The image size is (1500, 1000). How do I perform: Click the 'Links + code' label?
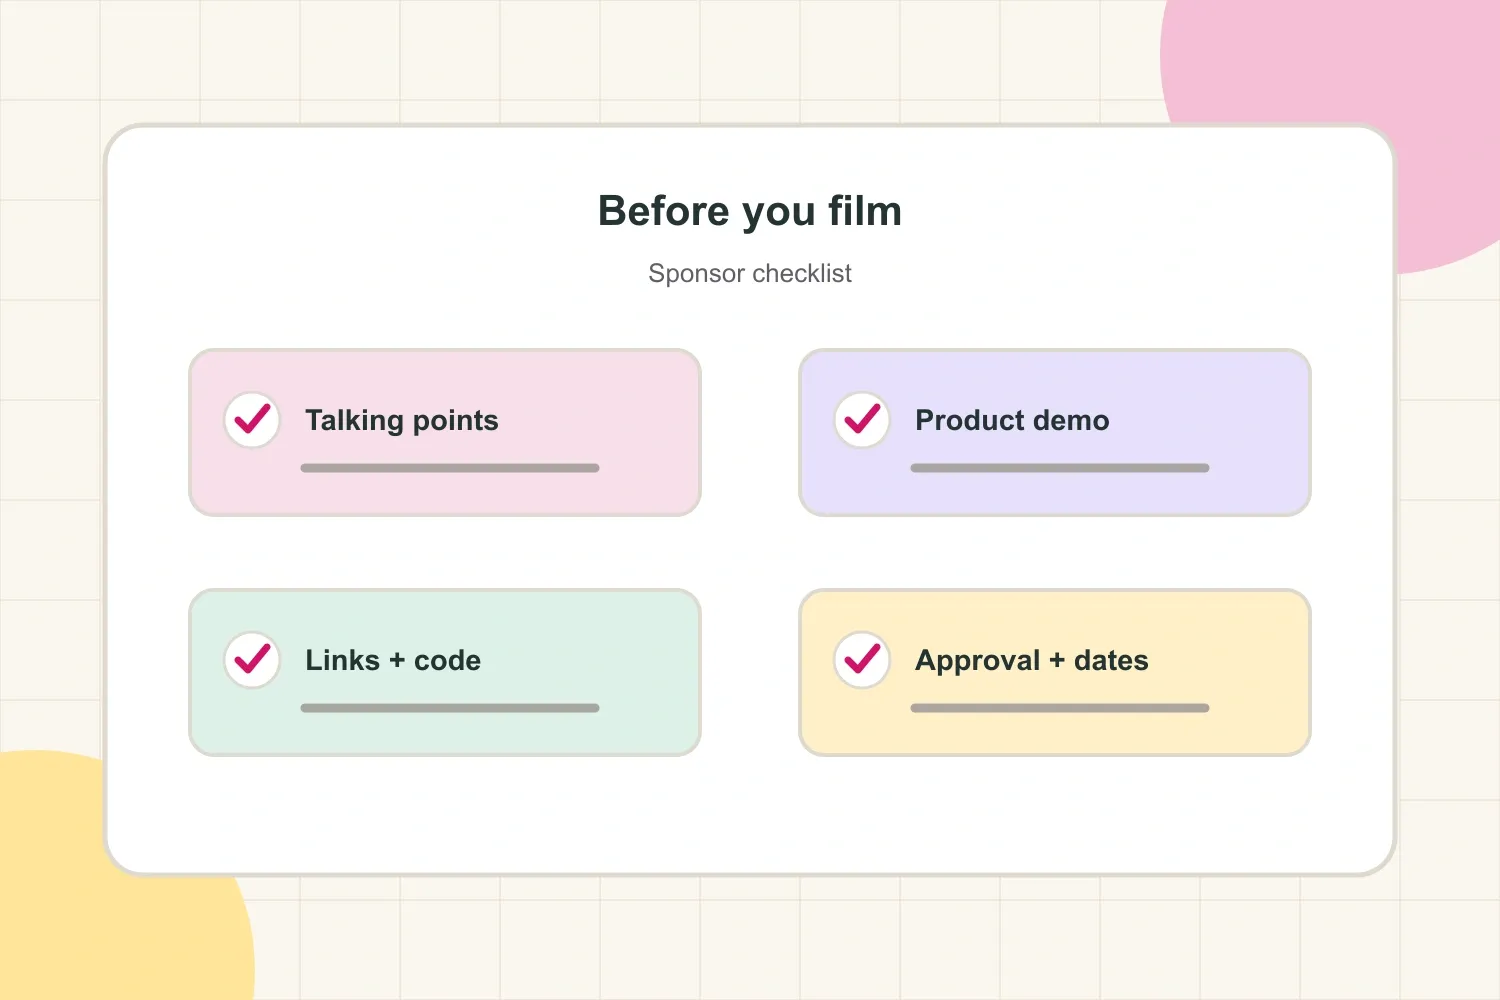pyautogui.click(x=393, y=660)
